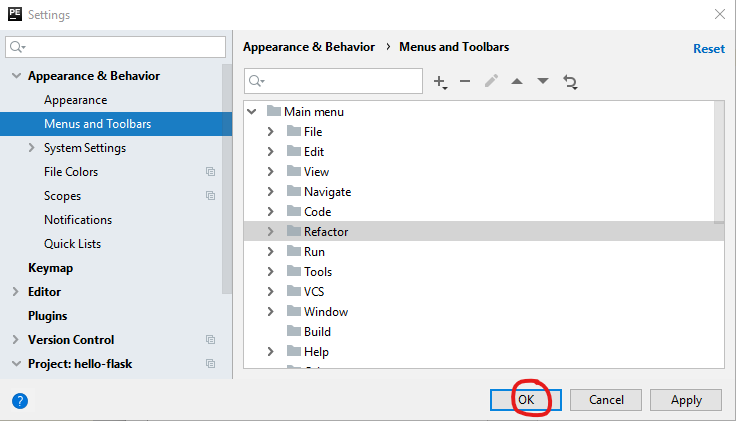Open the Scopes settings page
The width and height of the screenshot is (736, 421).
coord(62,196)
